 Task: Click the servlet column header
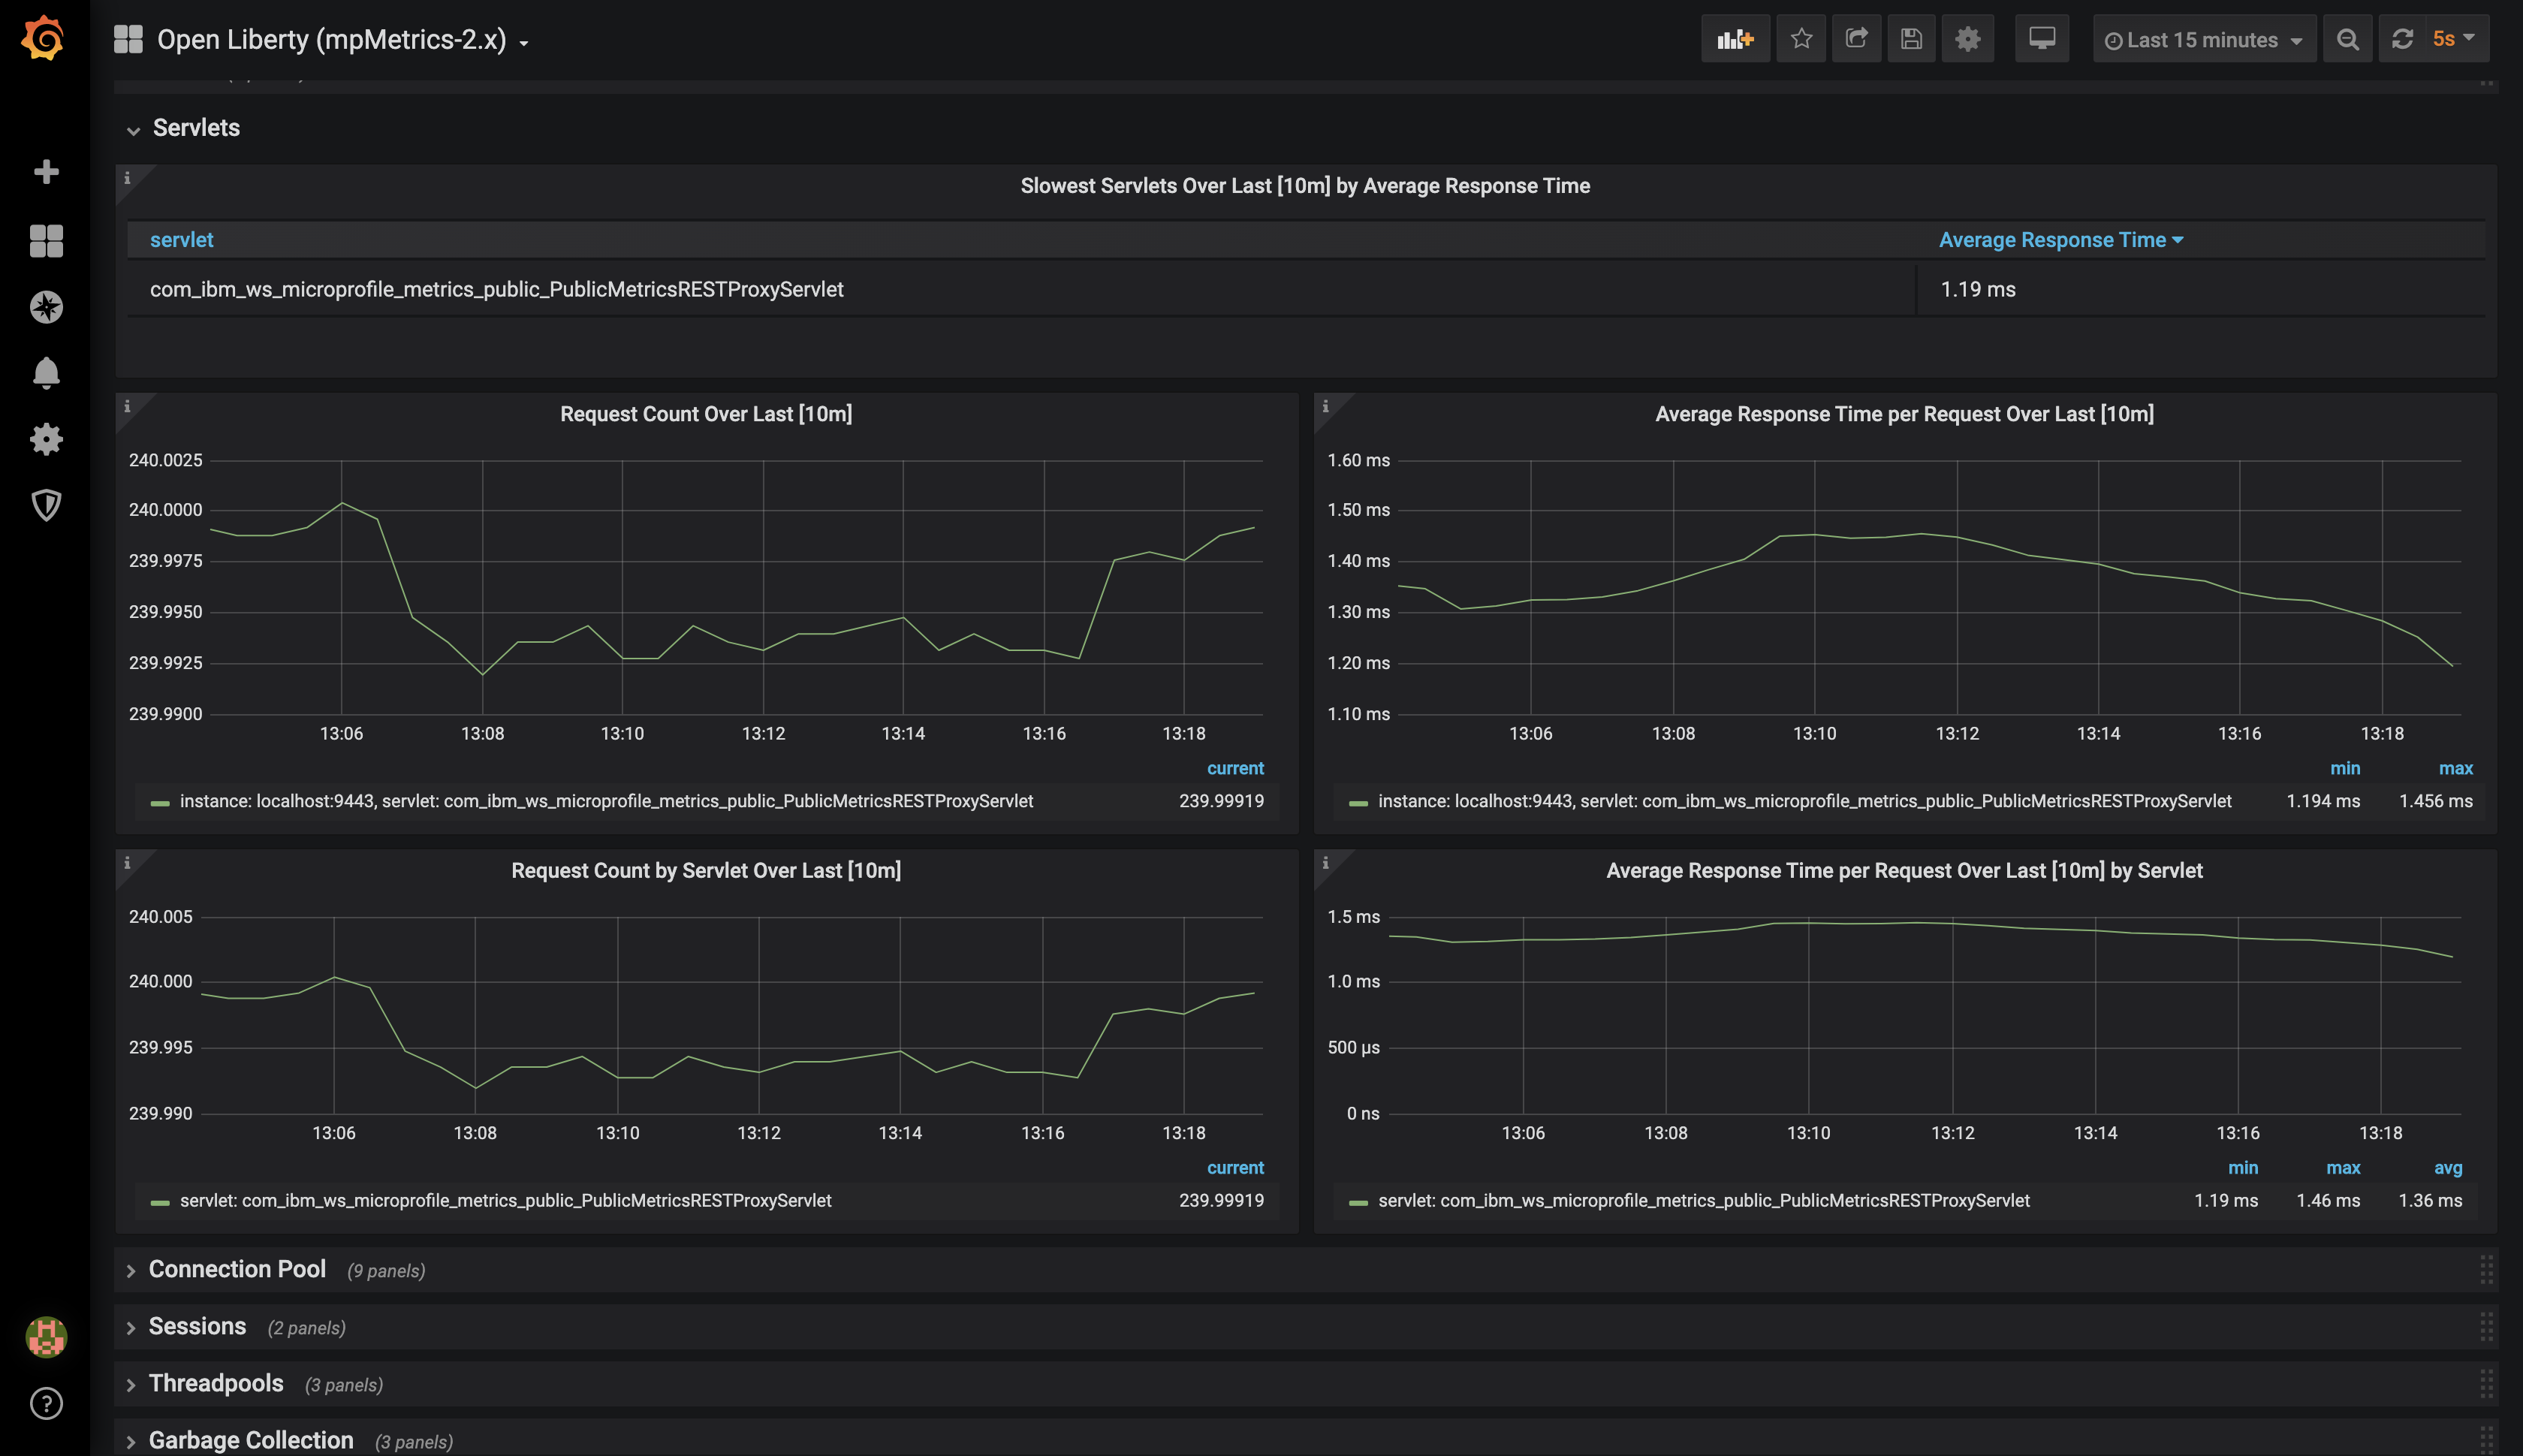(181, 240)
